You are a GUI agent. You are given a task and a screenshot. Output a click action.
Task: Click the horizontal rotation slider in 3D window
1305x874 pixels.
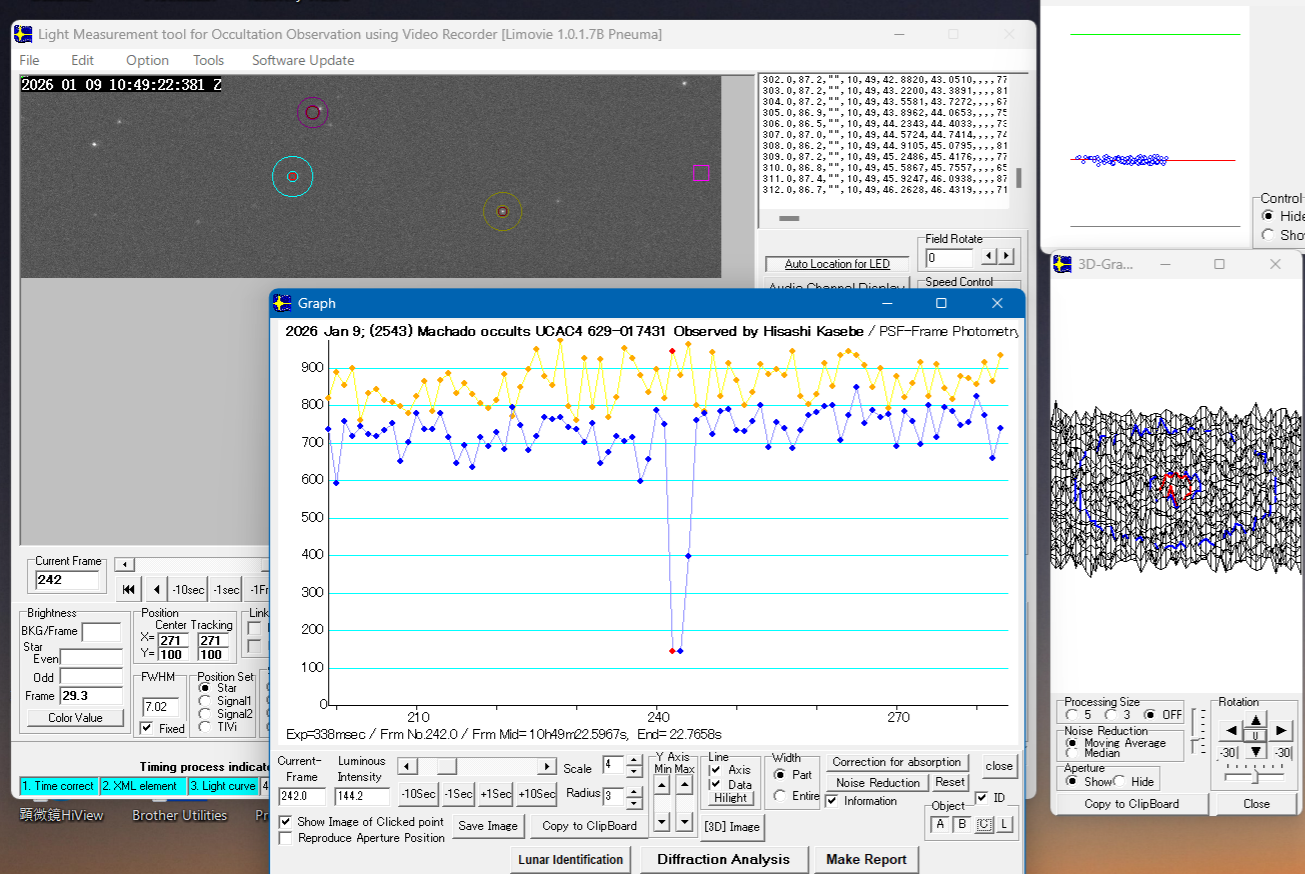click(x=1254, y=776)
